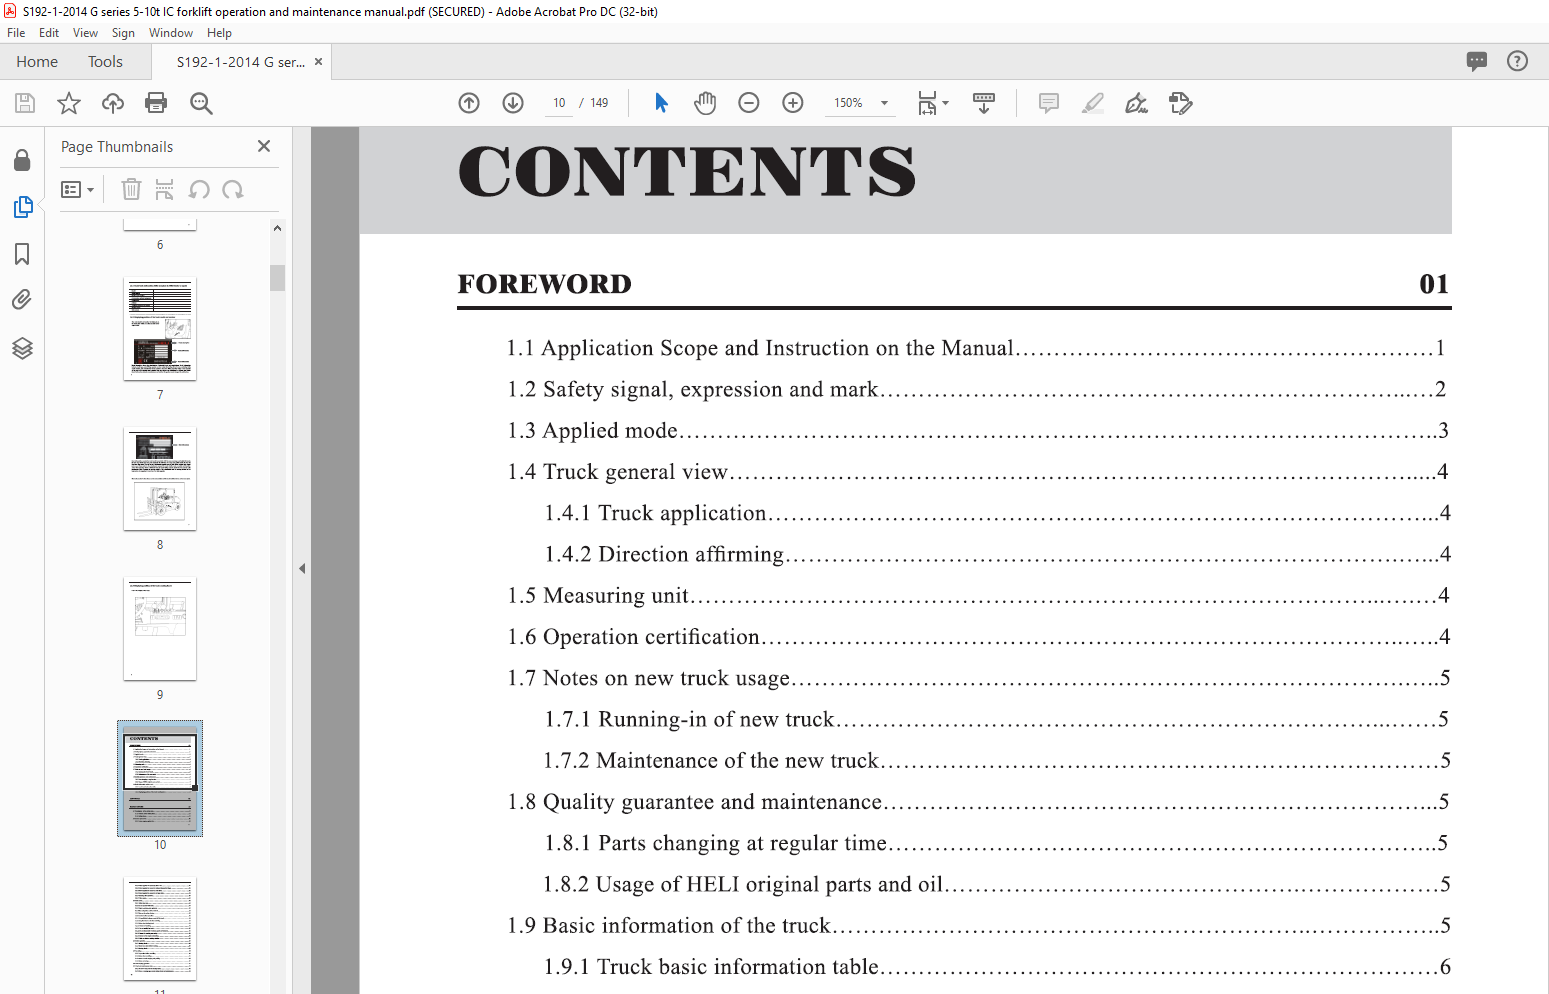Open the Help question mark icon
The height and width of the screenshot is (994, 1549).
pyautogui.click(x=1517, y=61)
